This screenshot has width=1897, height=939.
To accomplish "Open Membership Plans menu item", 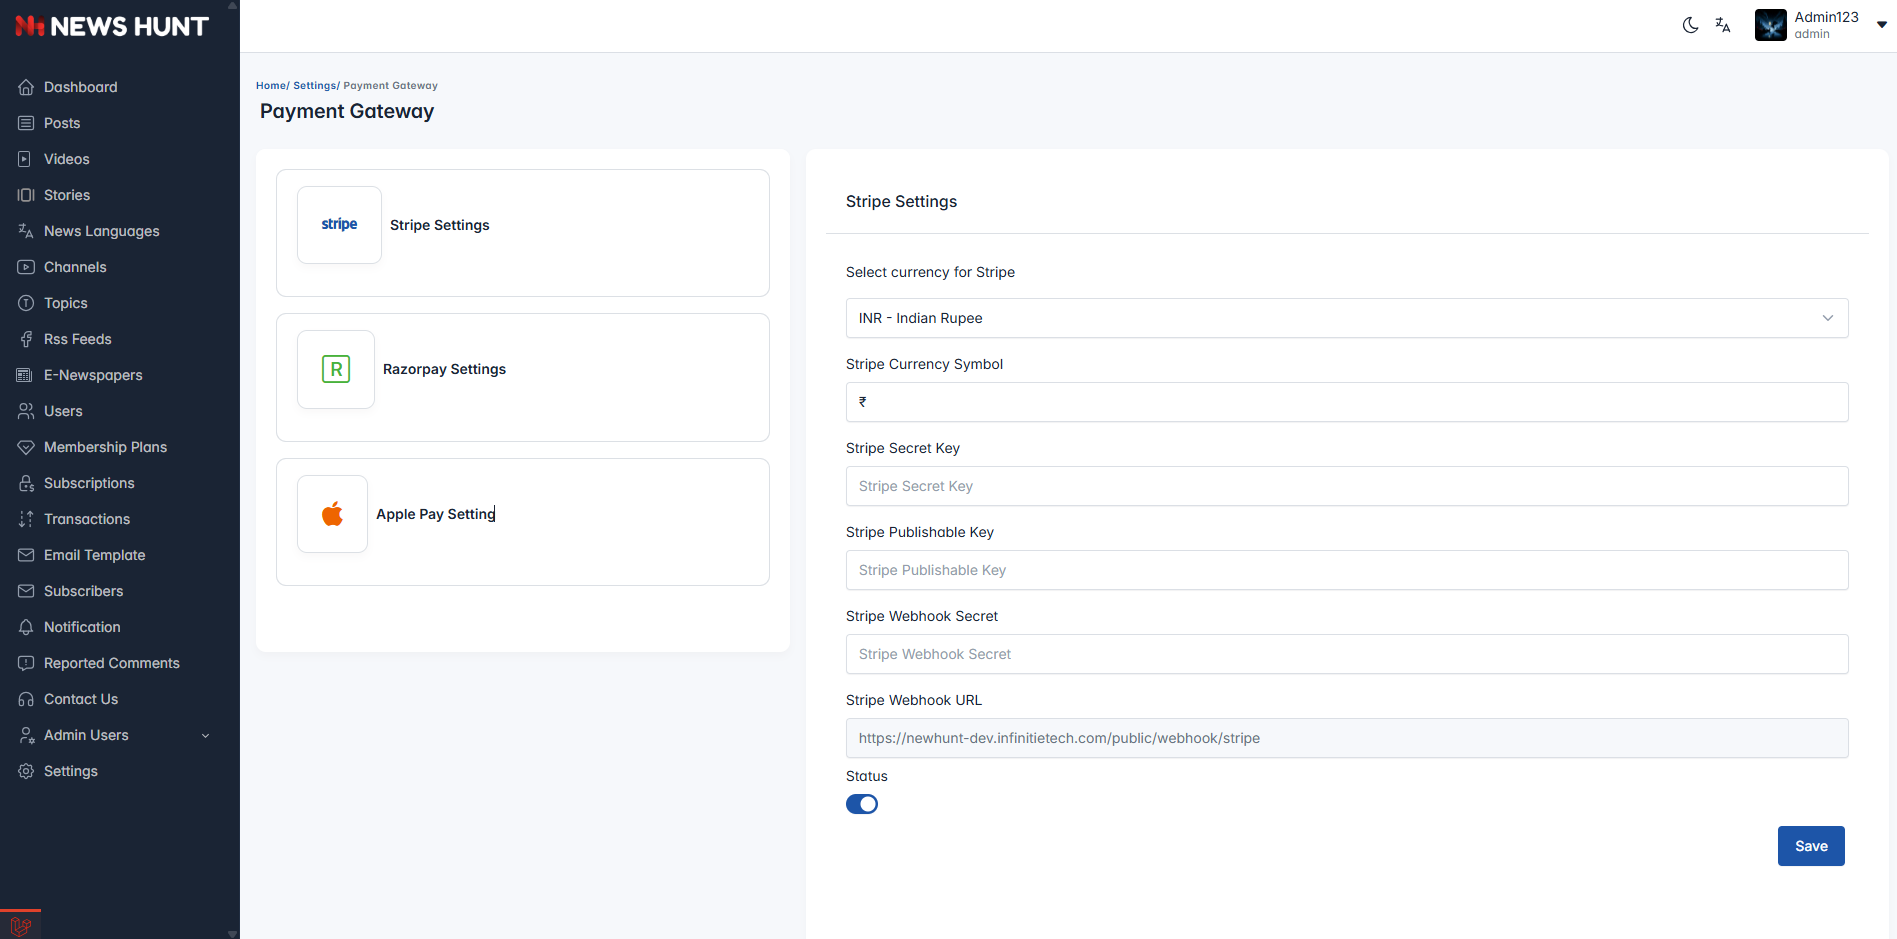I will pyautogui.click(x=105, y=447).
